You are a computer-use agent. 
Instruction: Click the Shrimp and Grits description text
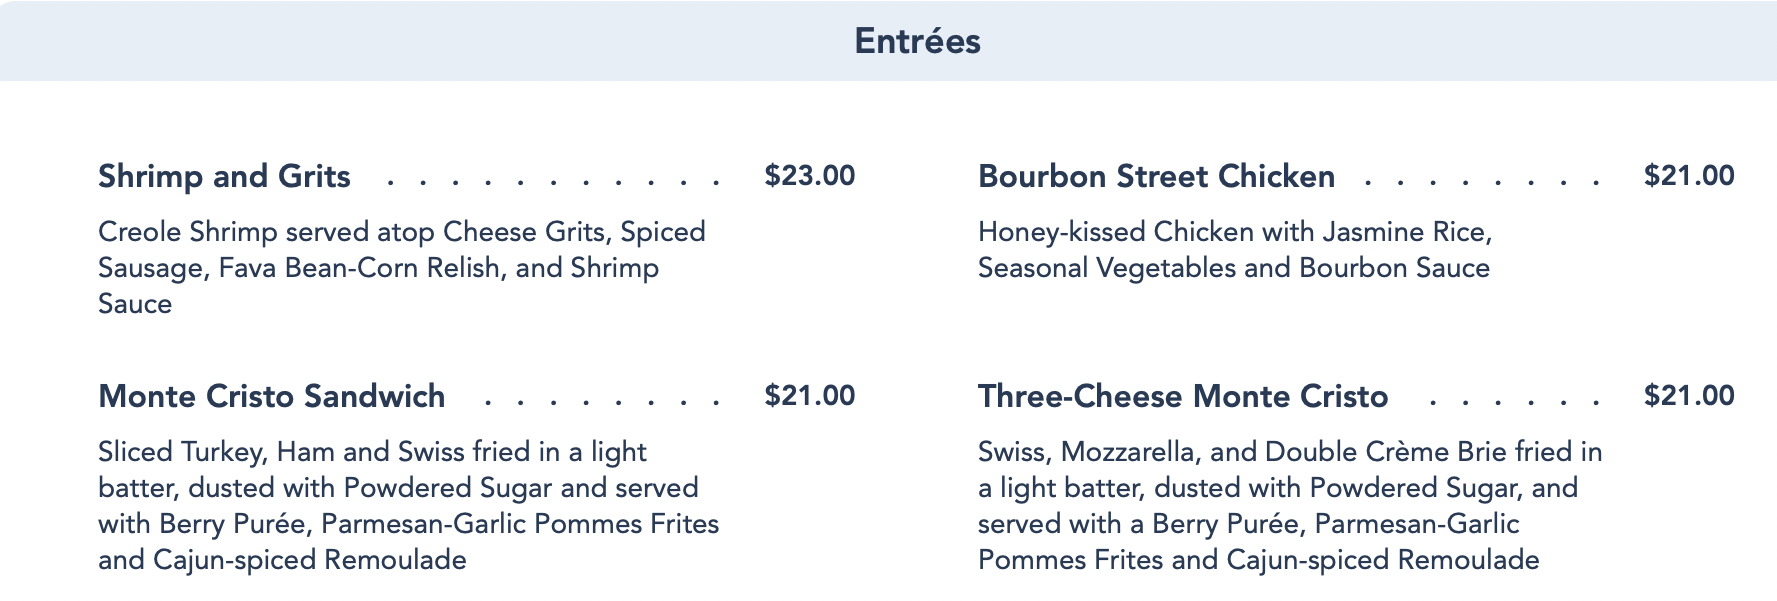pos(400,268)
